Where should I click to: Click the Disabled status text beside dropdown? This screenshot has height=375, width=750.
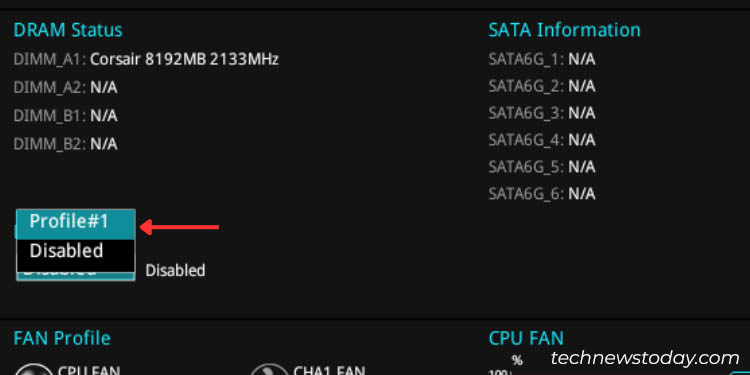pyautogui.click(x=176, y=270)
